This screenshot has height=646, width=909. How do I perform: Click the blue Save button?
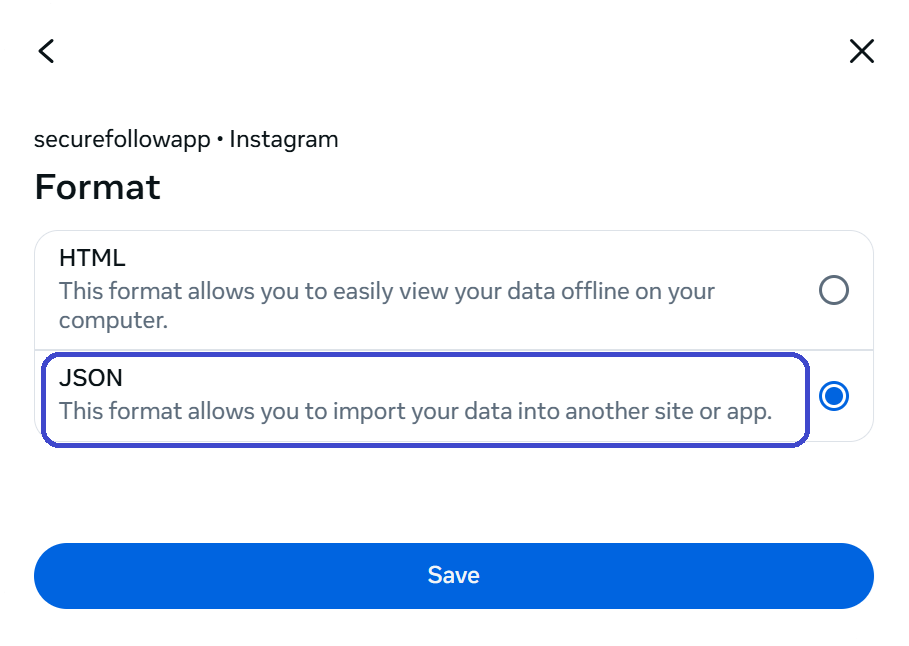click(453, 575)
